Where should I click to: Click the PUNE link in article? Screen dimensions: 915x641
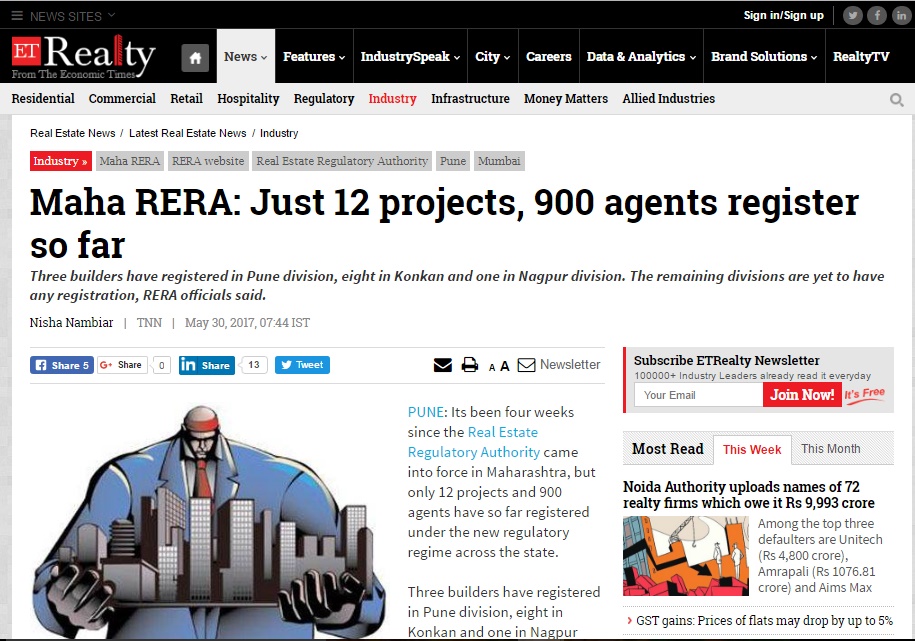click(425, 412)
